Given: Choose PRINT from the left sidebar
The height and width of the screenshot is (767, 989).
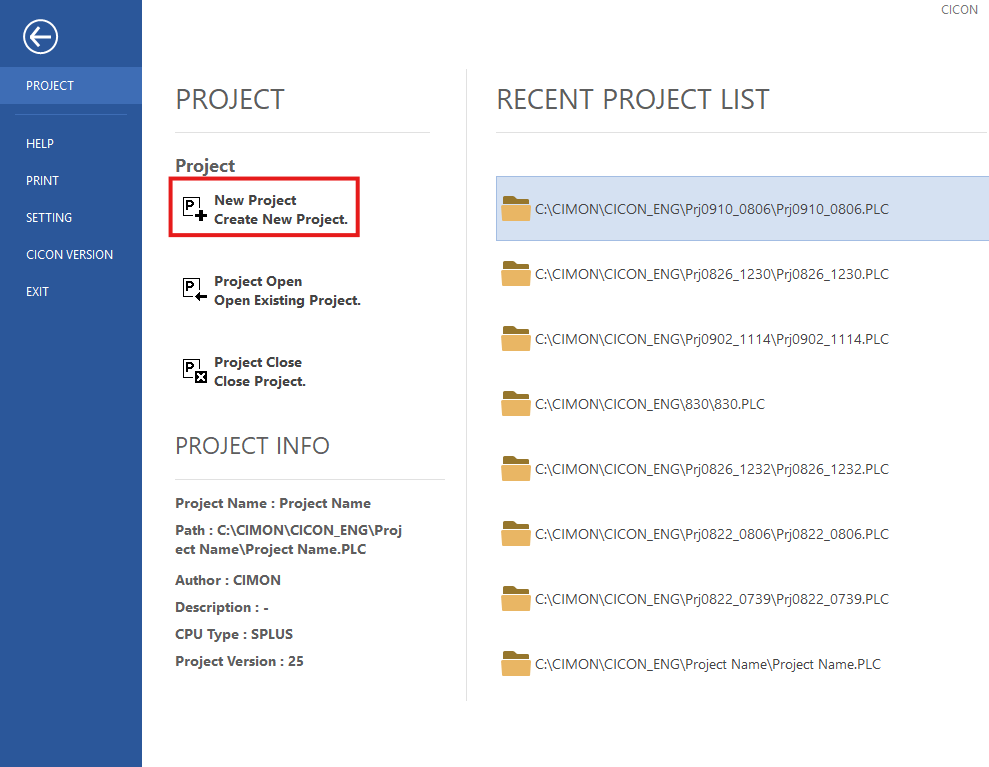Looking at the screenshot, I should 43,181.
